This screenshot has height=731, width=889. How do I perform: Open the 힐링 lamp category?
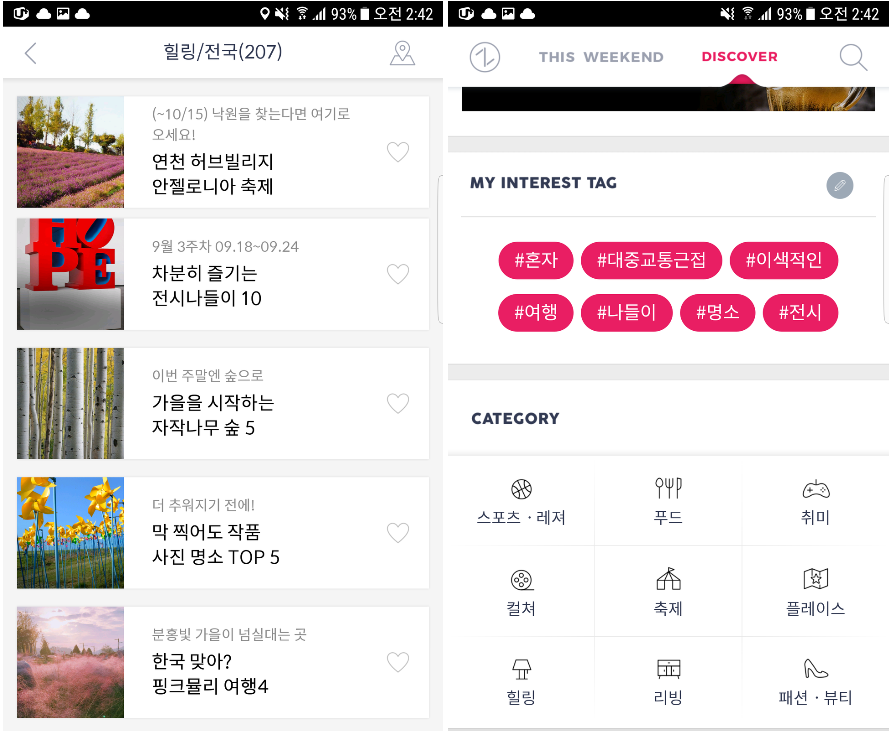click(x=521, y=682)
